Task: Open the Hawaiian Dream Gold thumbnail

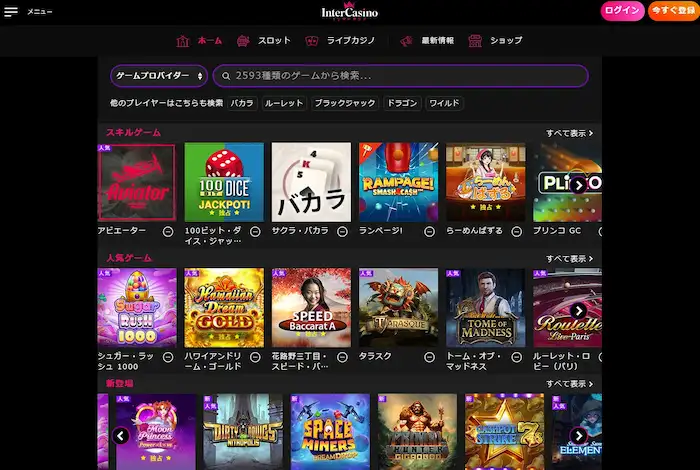Action: pos(224,308)
